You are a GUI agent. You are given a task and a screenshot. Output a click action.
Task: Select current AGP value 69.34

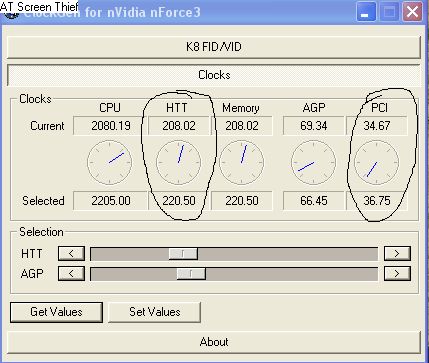(313, 126)
